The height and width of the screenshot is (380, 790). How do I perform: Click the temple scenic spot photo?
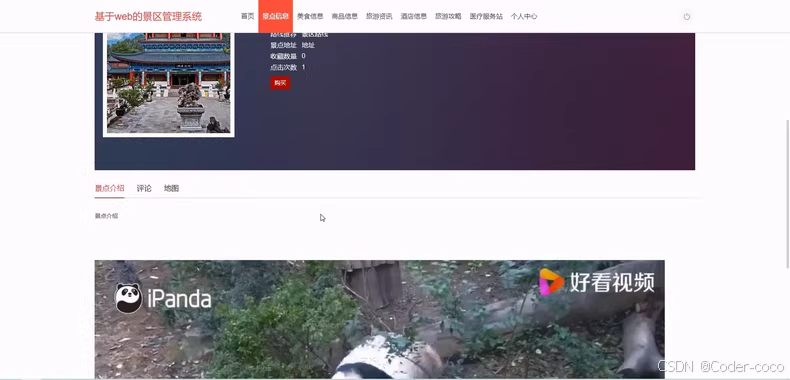point(169,83)
